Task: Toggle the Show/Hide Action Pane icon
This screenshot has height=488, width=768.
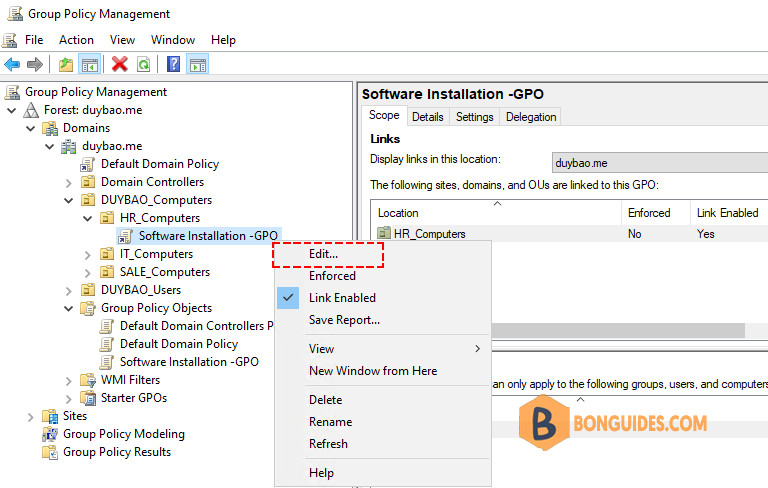Action: click(x=198, y=64)
